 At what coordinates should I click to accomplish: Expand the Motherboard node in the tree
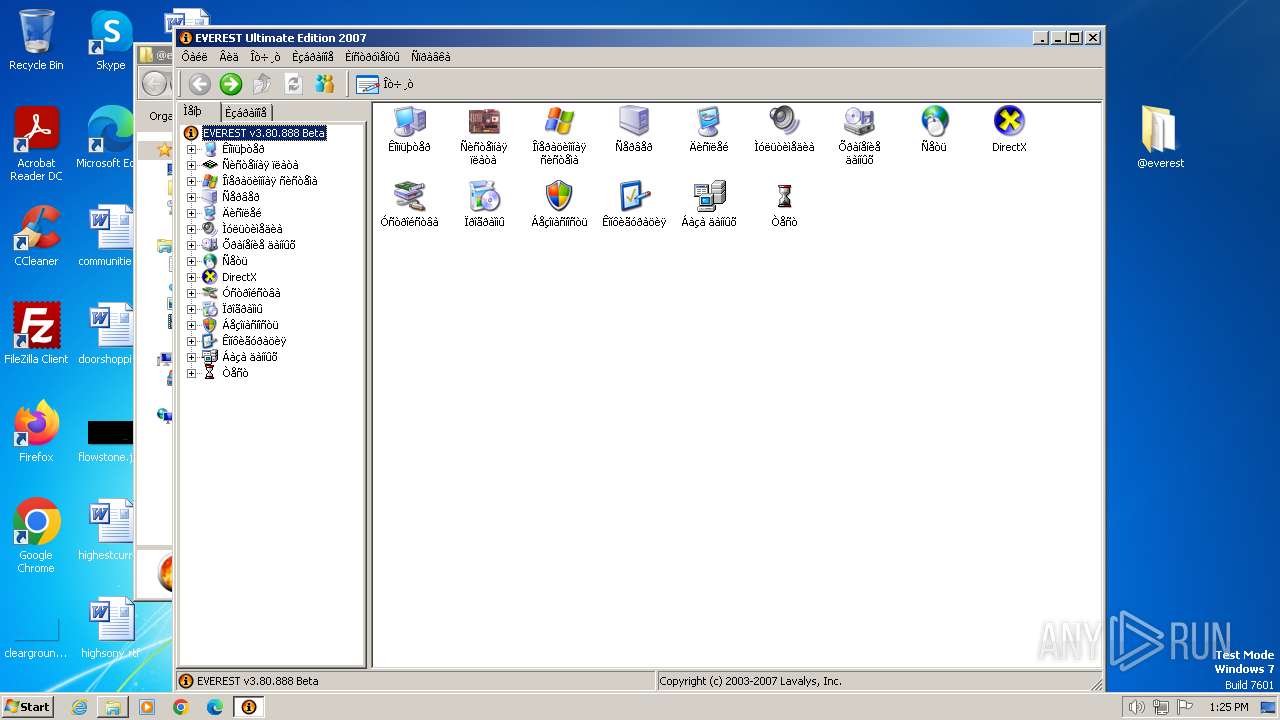pyautogui.click(x=192, y=165)
